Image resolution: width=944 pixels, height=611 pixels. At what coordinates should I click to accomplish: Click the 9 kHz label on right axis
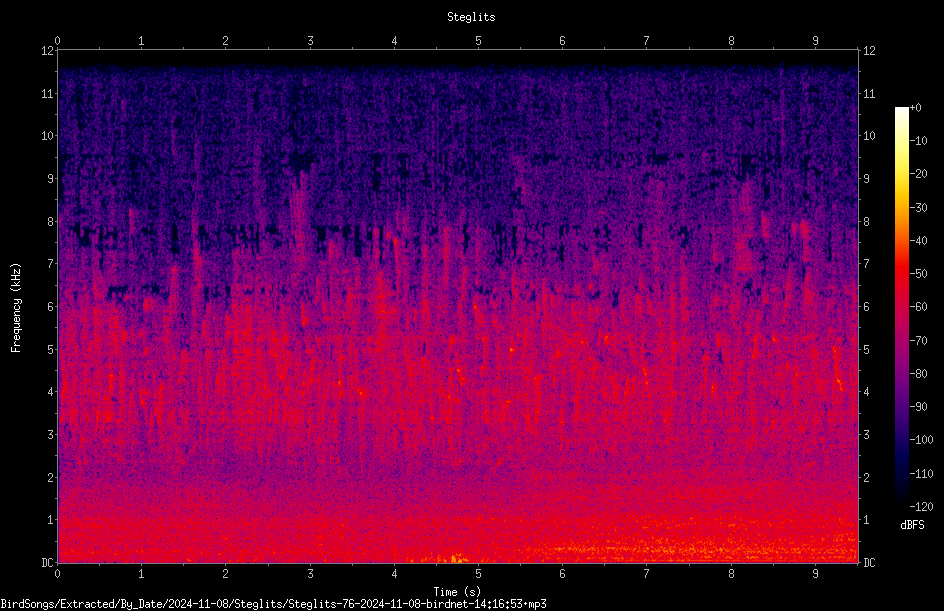[866, 179]
